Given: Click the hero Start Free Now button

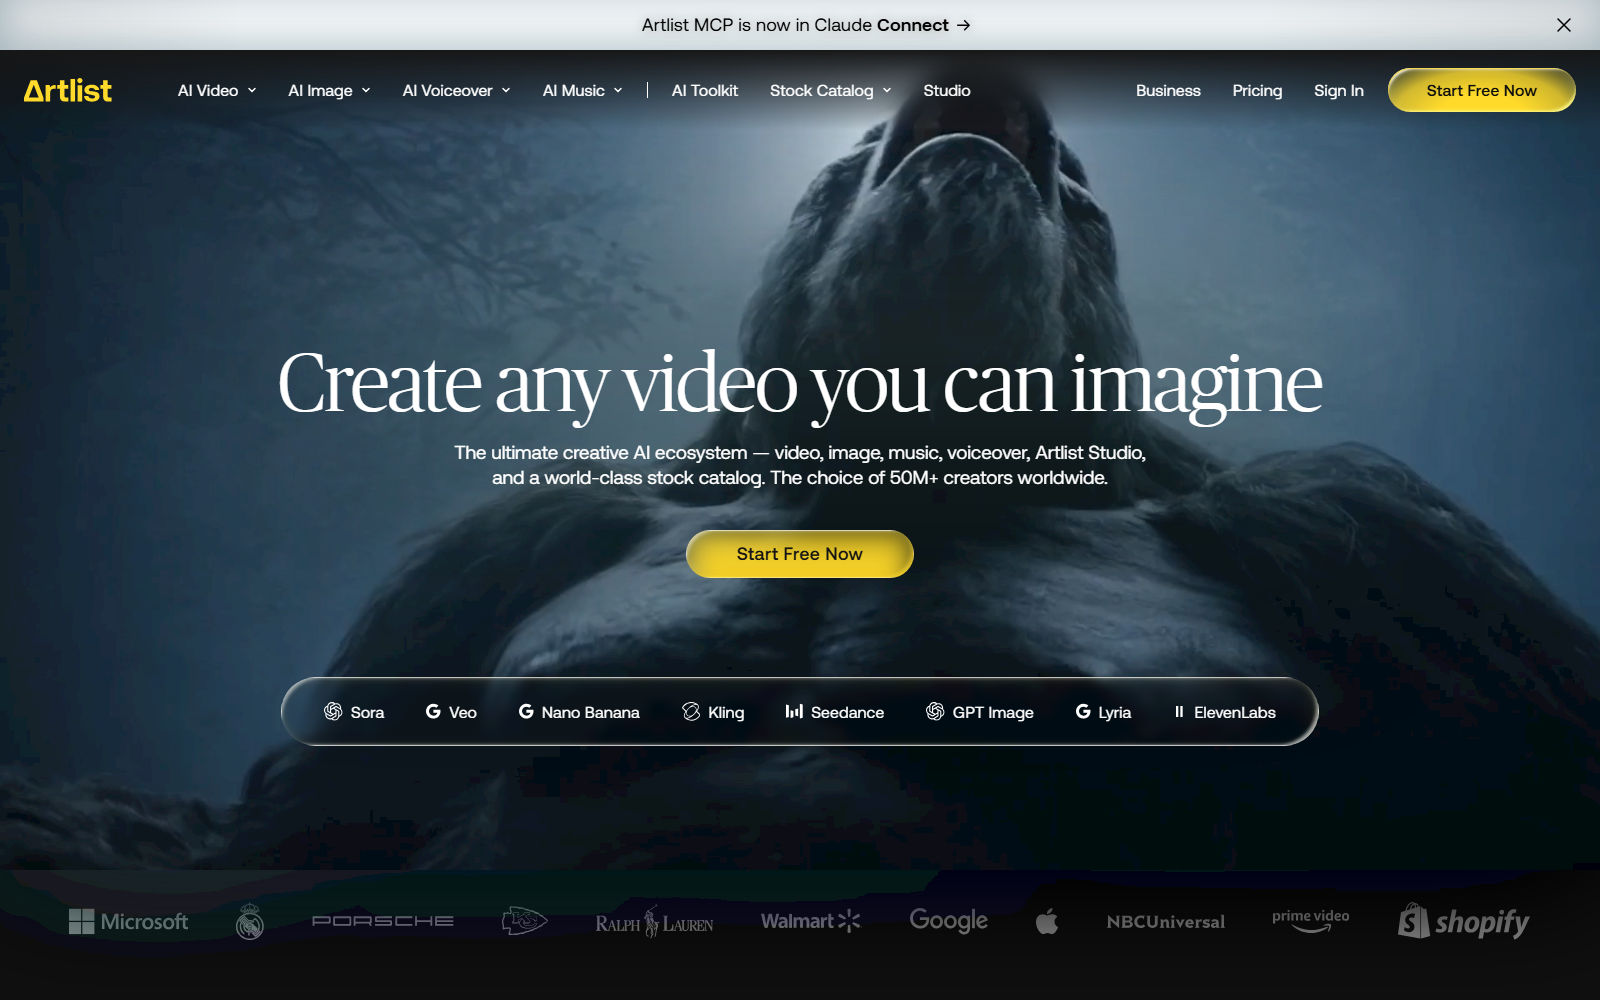Looking at the screenshot, I should pyautogui.click(x=800, y=554).
